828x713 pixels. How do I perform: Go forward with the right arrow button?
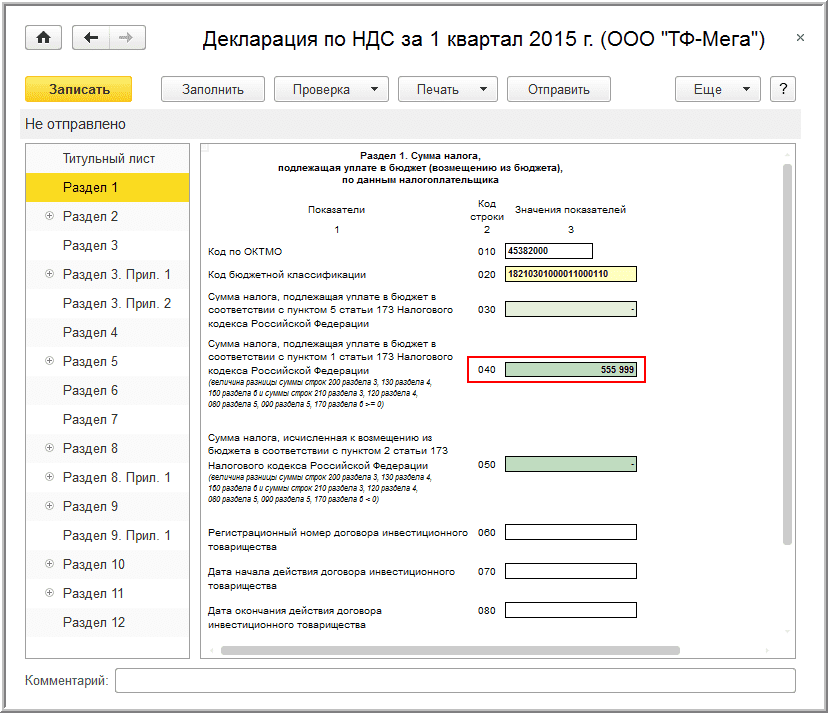[127, 37]
